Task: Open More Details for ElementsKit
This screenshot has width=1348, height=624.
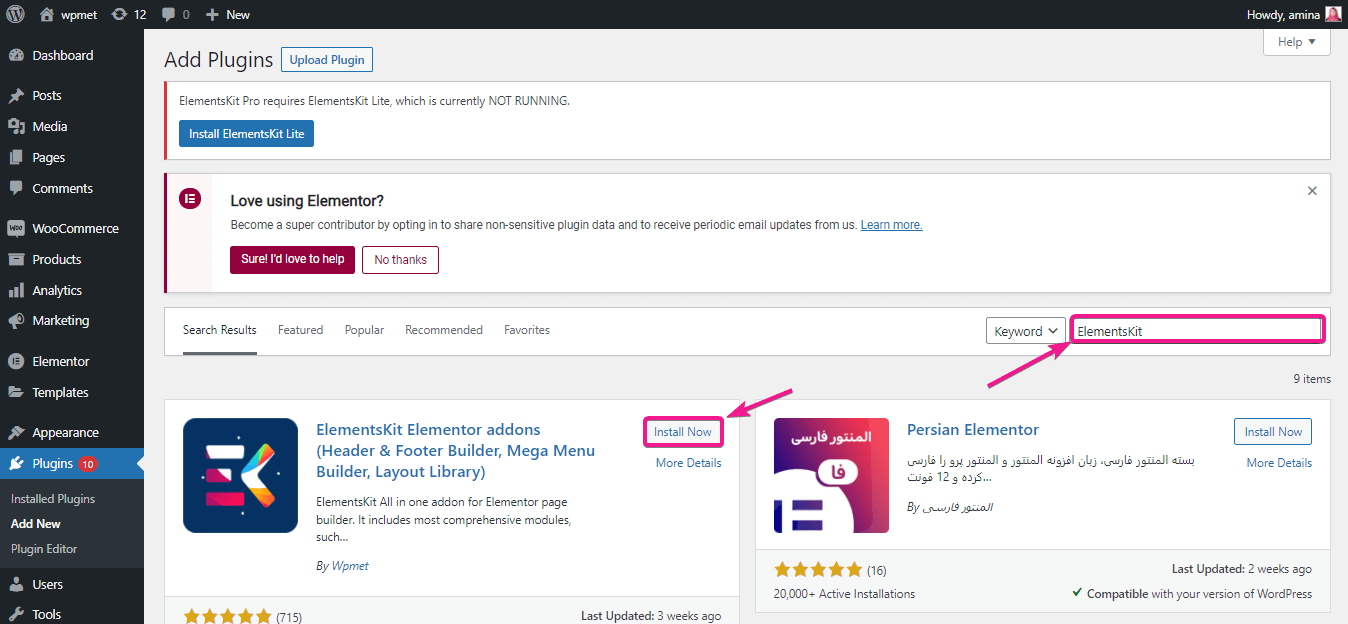Action: [x=689, y=463]
